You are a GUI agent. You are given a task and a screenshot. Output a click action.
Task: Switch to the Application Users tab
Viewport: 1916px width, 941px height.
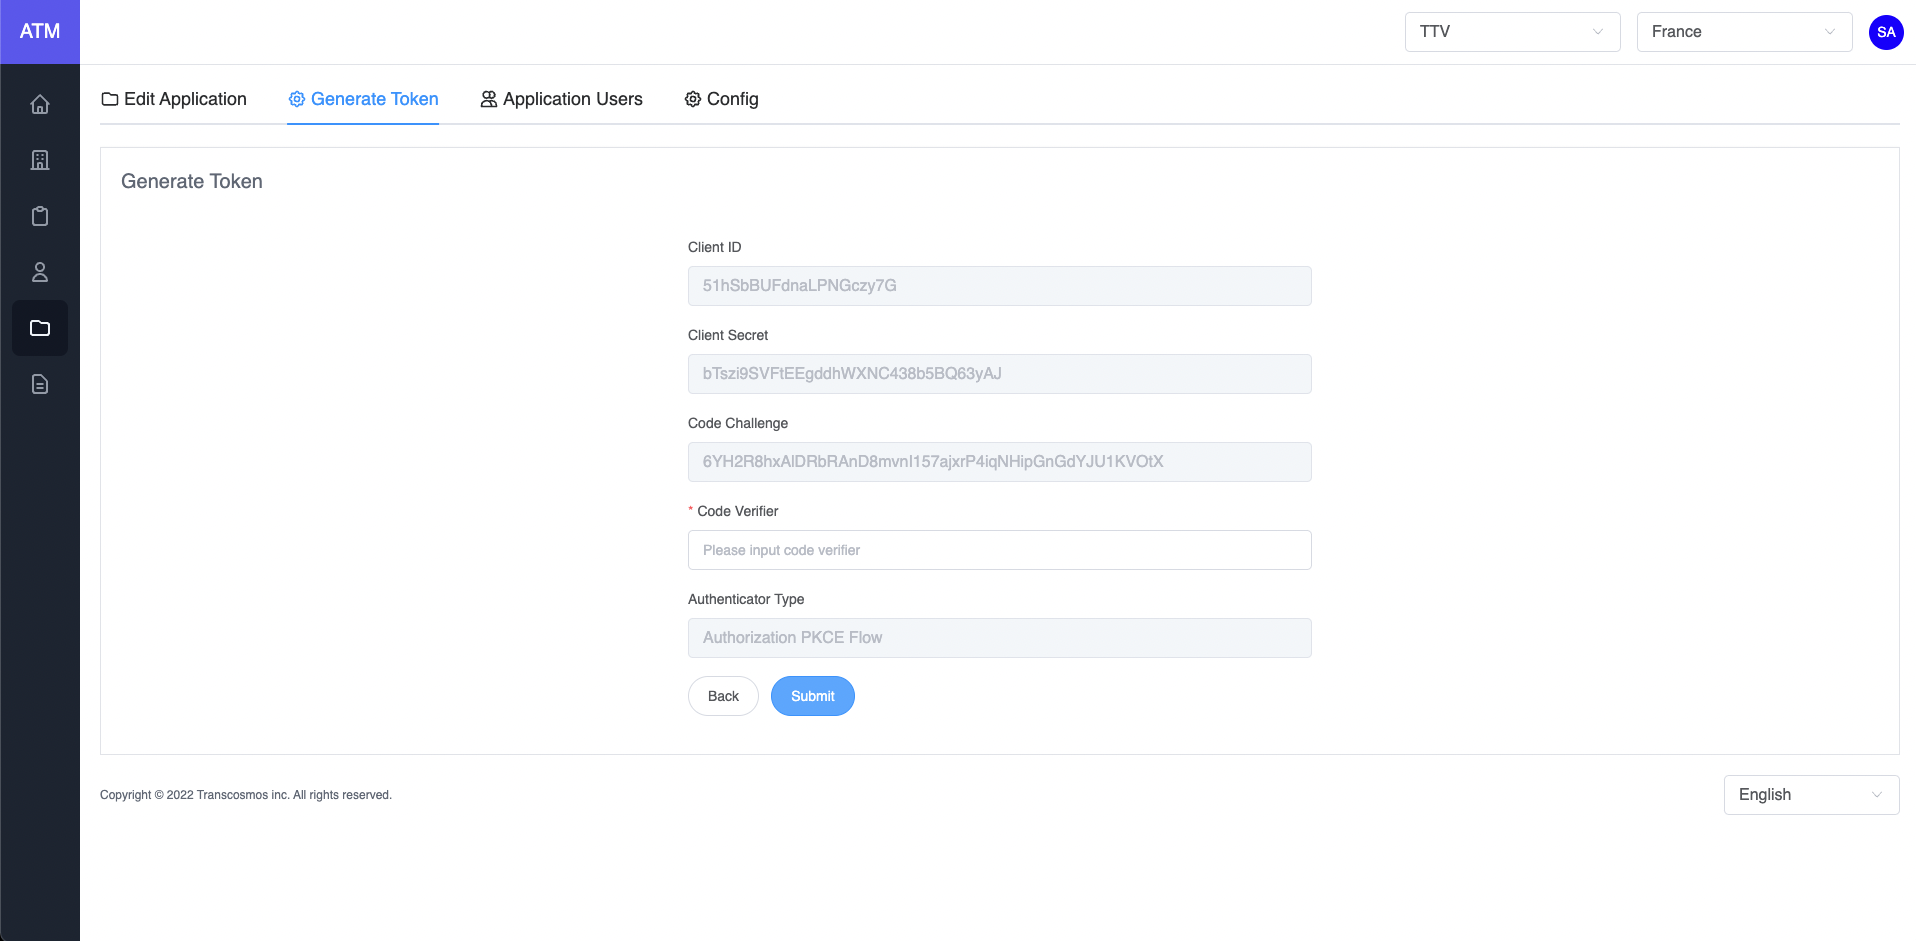click(x=561, y=99)
